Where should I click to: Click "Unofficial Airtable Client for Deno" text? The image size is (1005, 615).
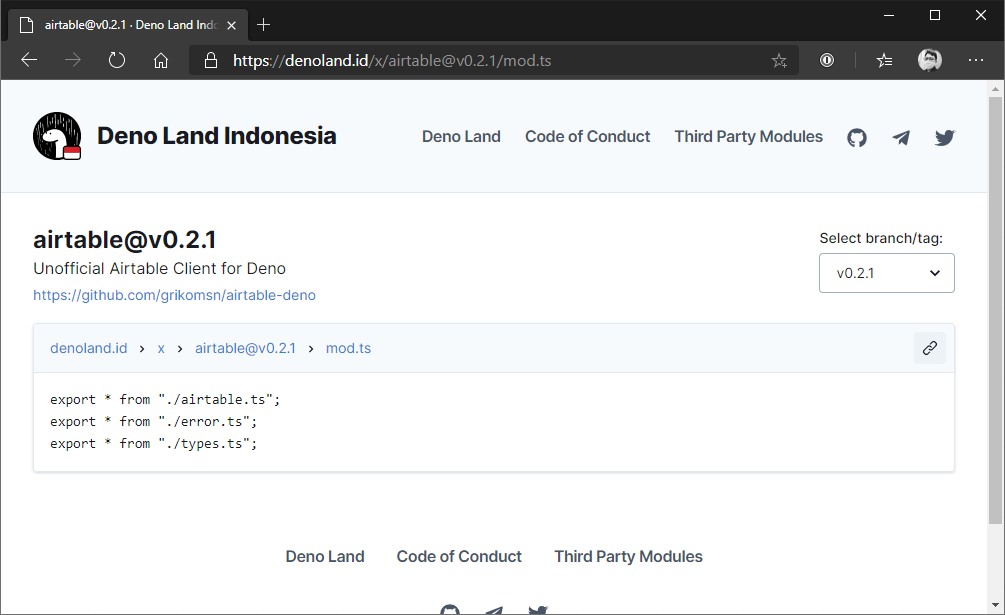click(x=160, y=268)
